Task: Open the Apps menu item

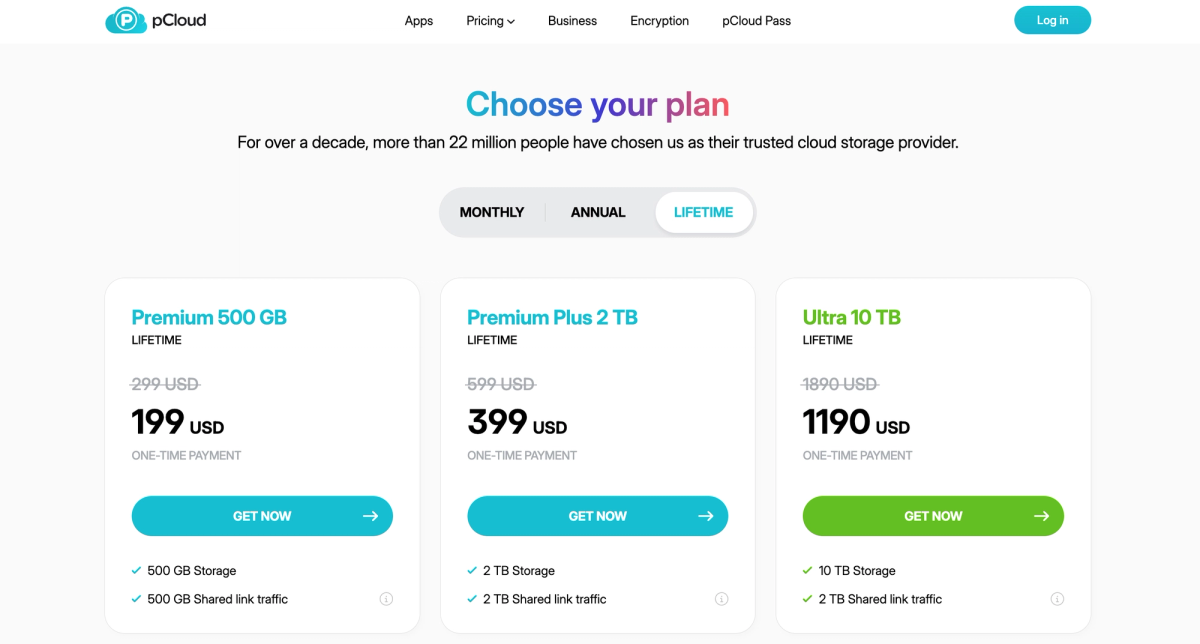Action: click(x=419, y=20)
